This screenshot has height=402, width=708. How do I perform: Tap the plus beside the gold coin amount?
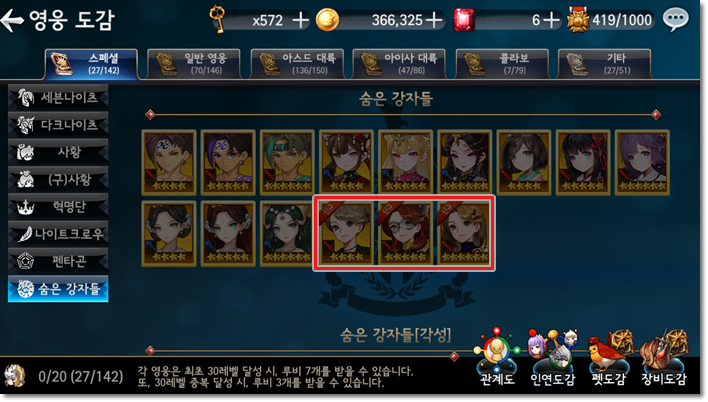[434, 20]
